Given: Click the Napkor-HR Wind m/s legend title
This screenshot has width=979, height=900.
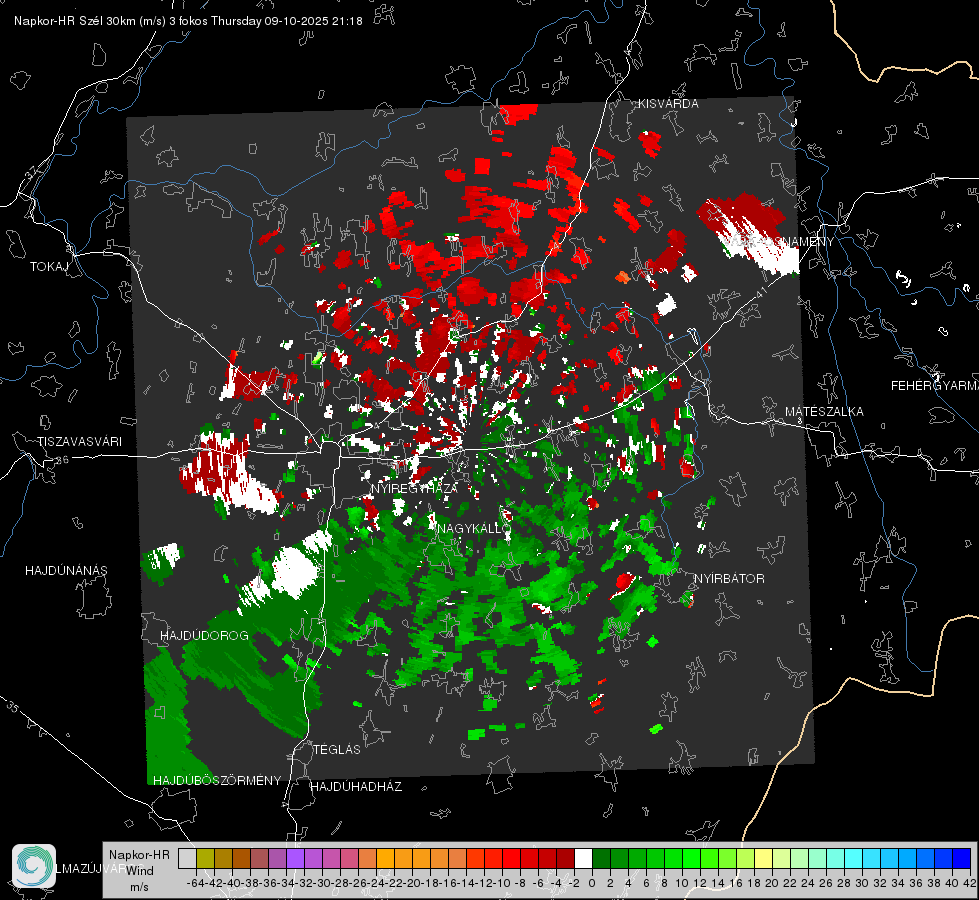Looking at the screenshot, I should pos(139,871).
